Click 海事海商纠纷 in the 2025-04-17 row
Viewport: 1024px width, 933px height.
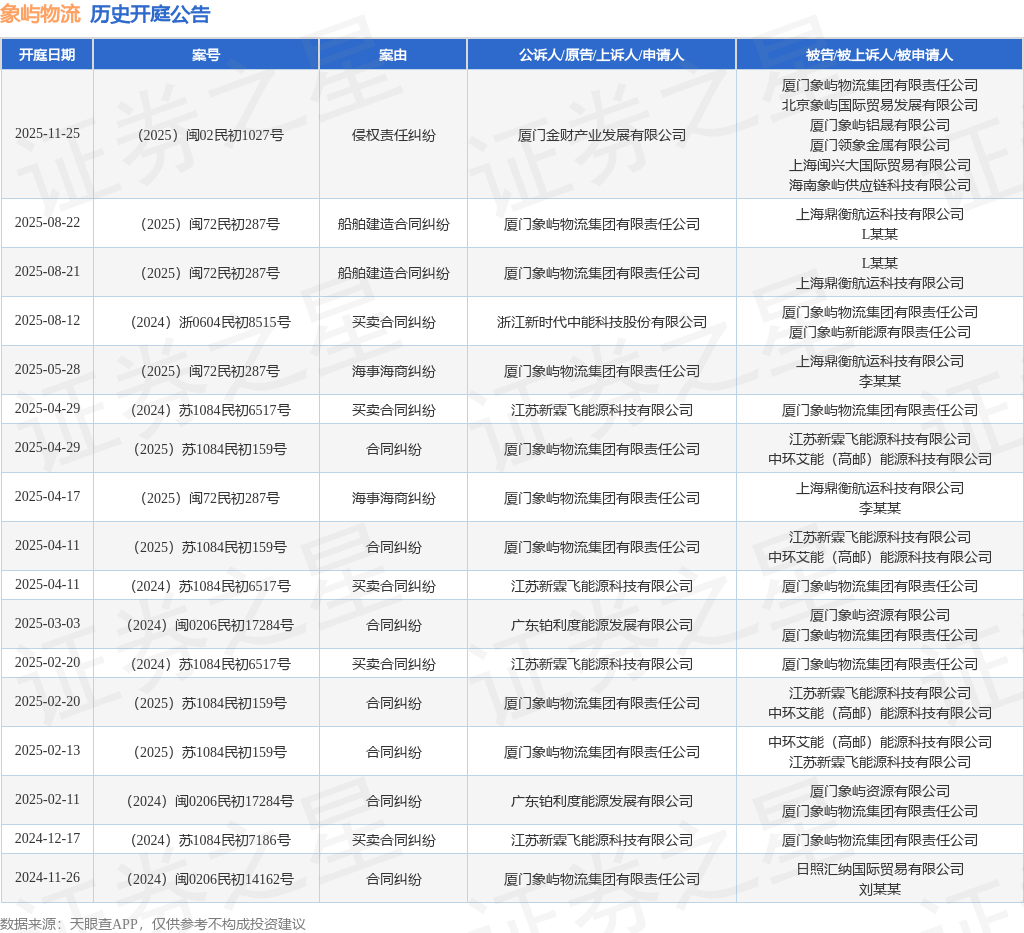pos(393,498)
